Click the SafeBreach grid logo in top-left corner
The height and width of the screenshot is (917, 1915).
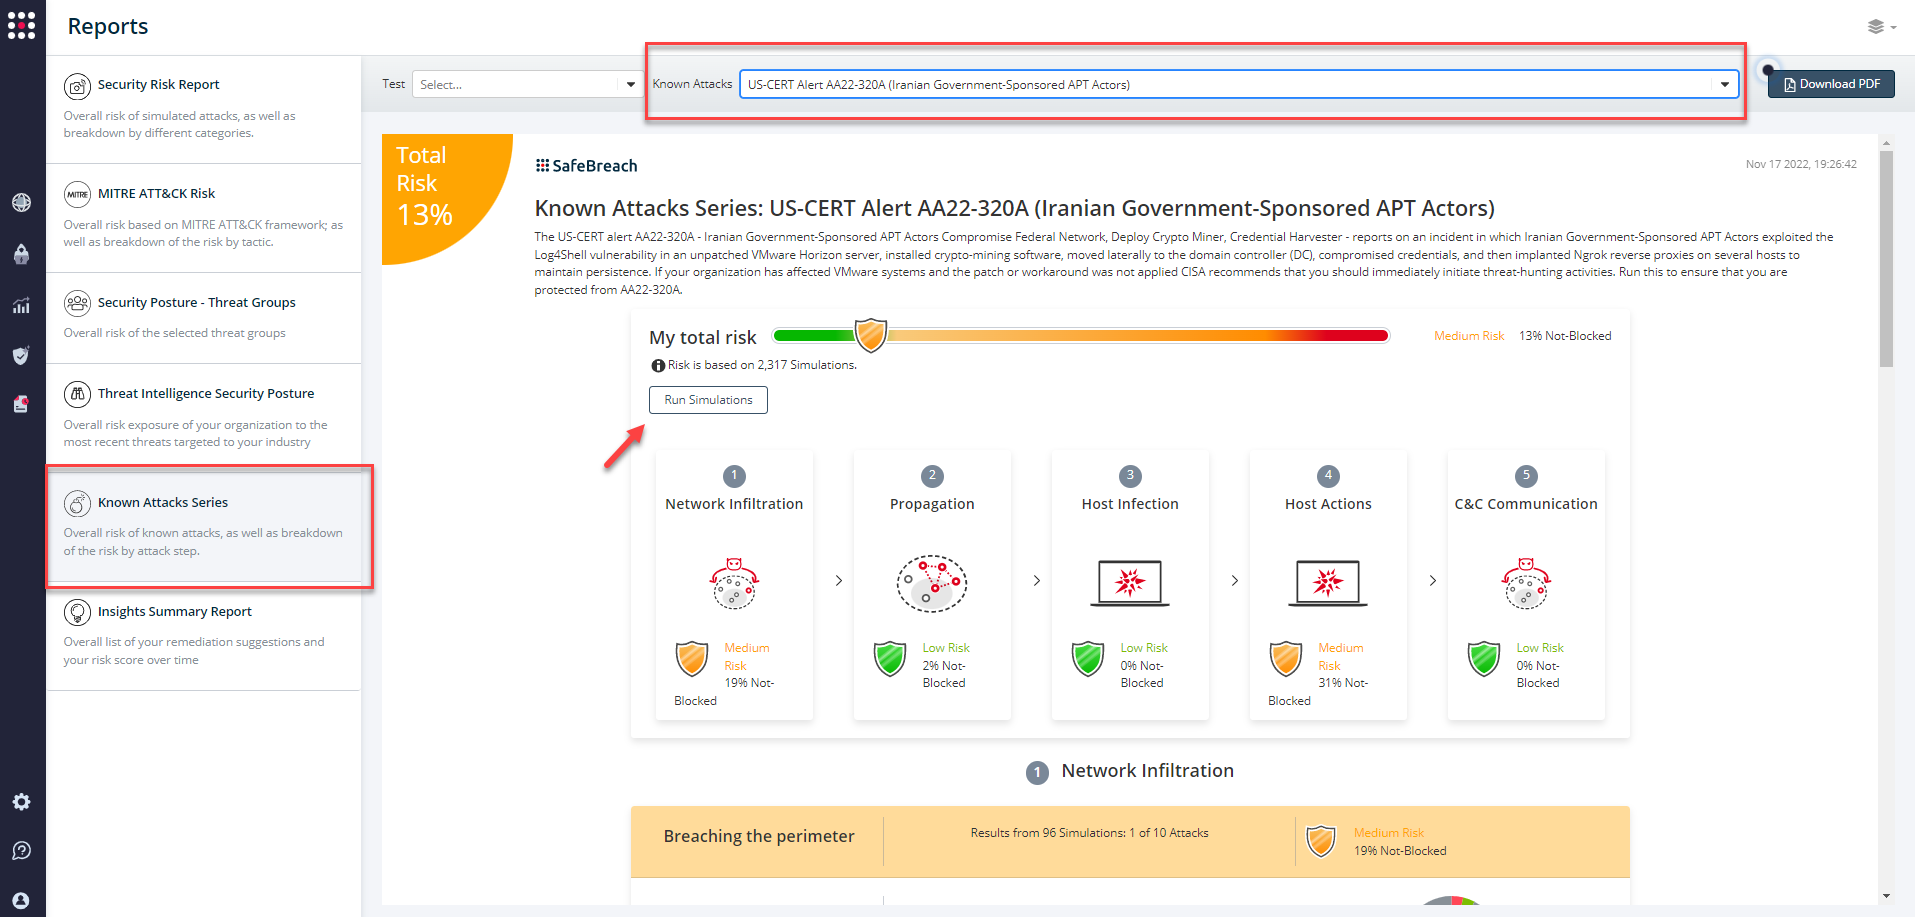[22, 25]
